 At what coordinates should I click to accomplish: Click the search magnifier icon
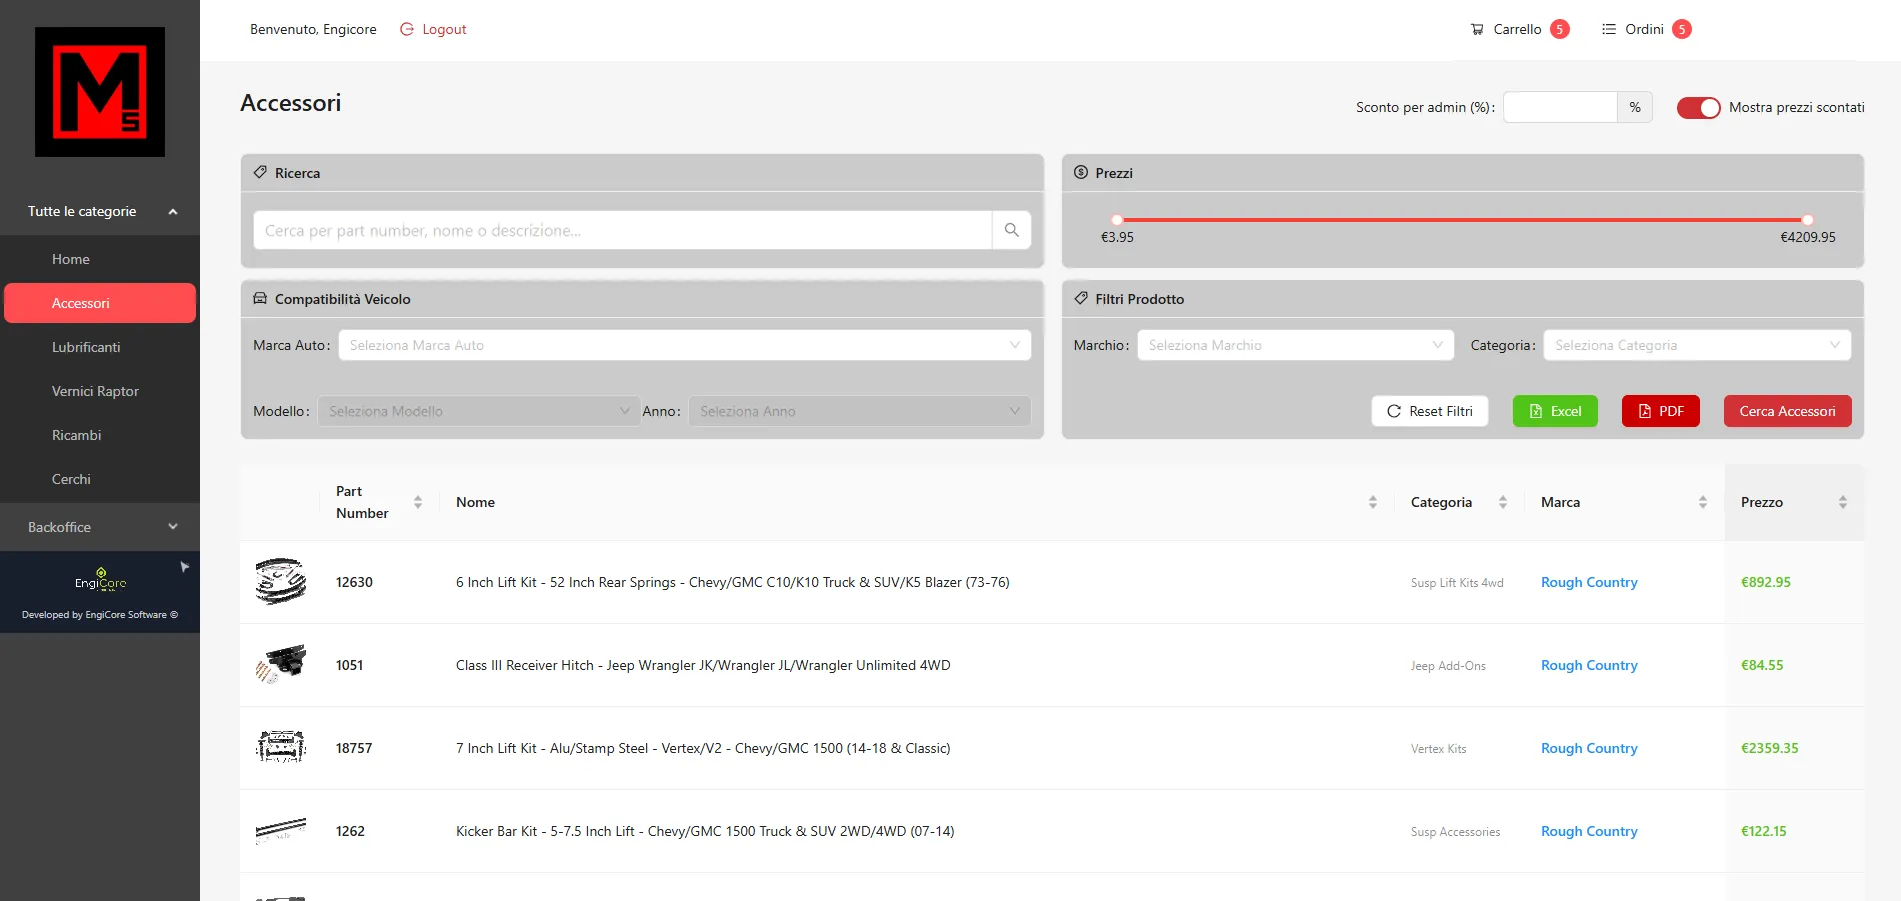pyautogui.click(x=1011, y=230)
